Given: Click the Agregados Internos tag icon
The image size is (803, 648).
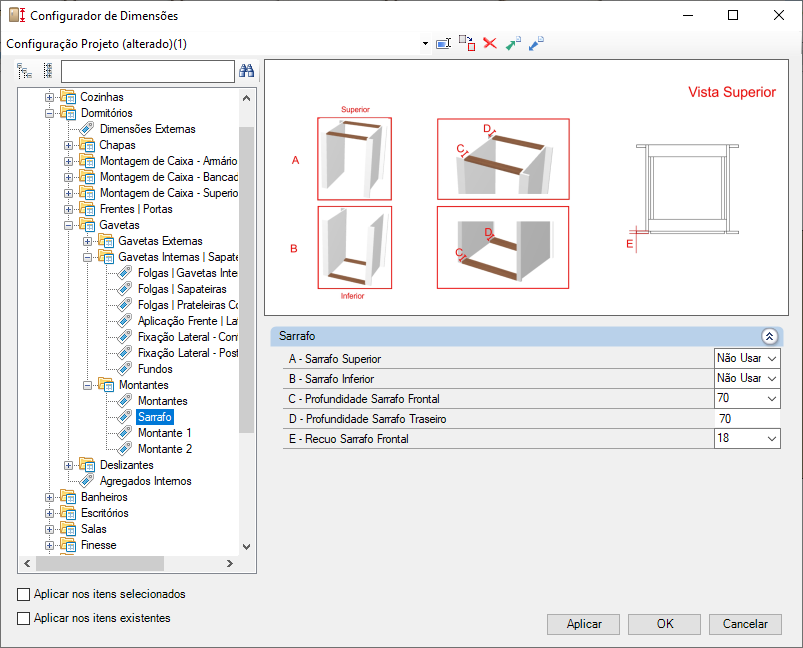Looking at the screenshot, I should pyautogui.click(x=87, y=480).
